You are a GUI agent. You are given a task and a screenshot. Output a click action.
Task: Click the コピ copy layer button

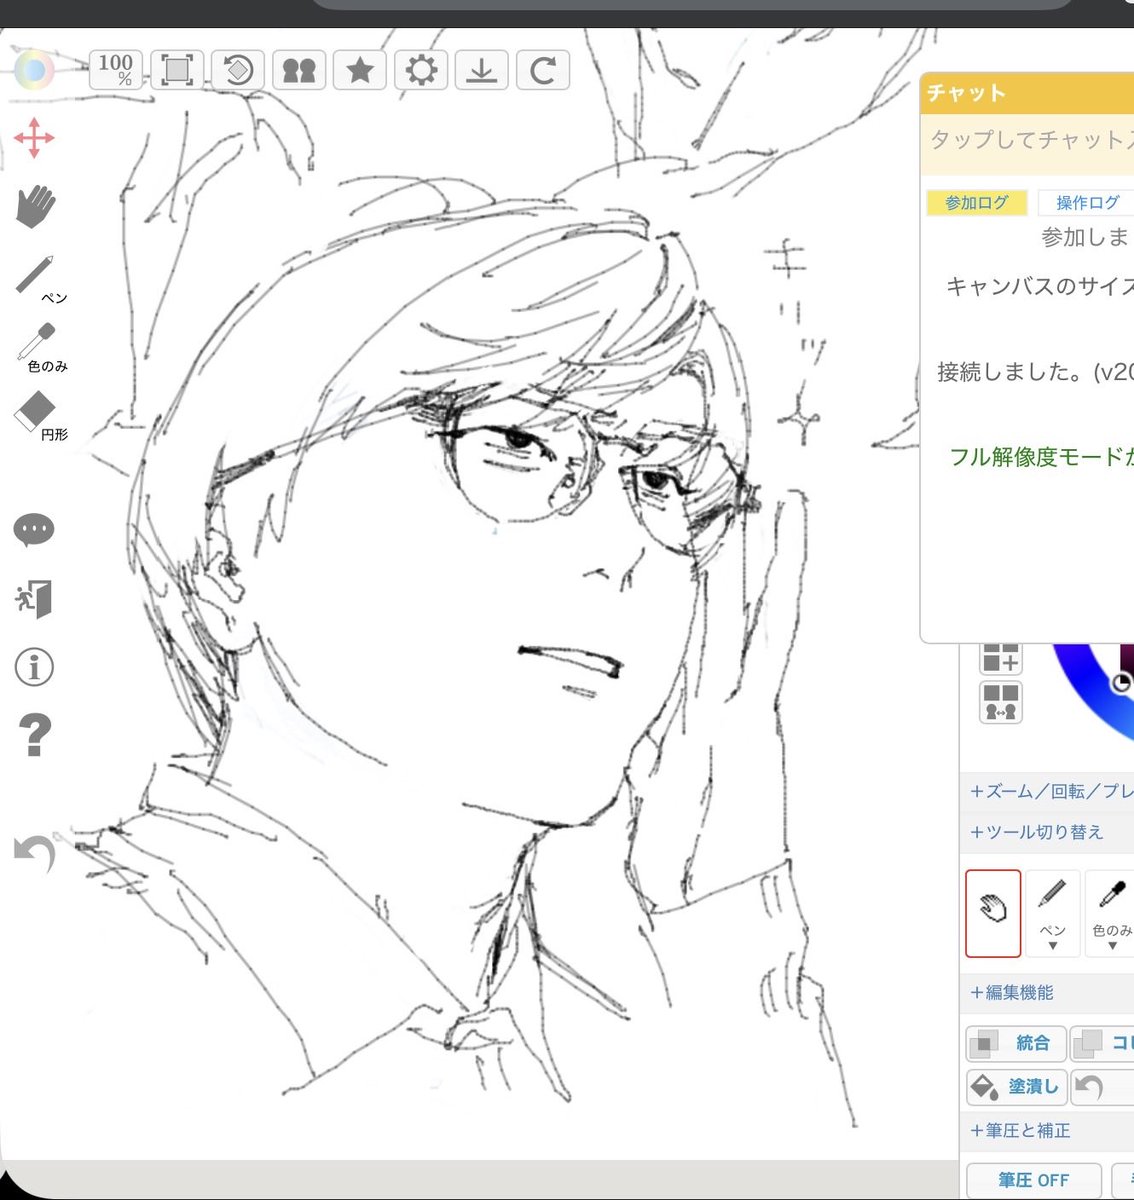point(1102,1043)
